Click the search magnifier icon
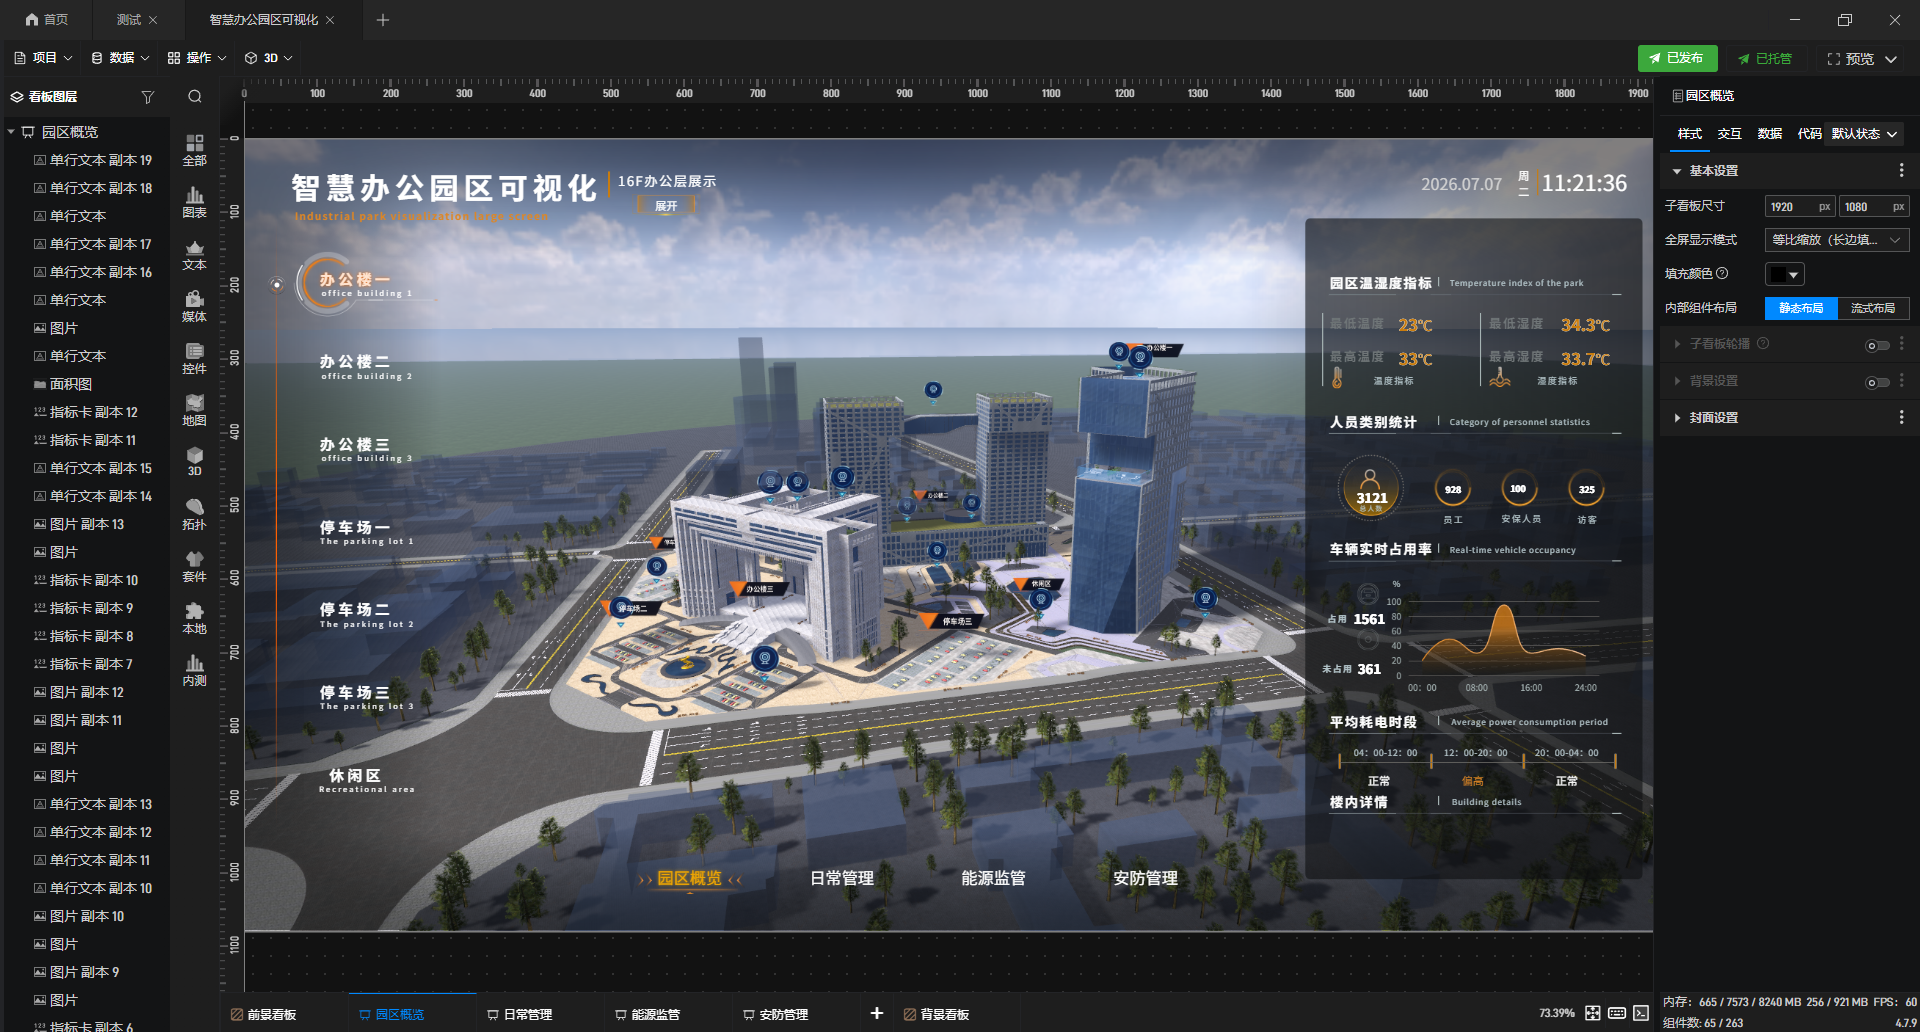1920x1032 pixels. pos(195,97)
